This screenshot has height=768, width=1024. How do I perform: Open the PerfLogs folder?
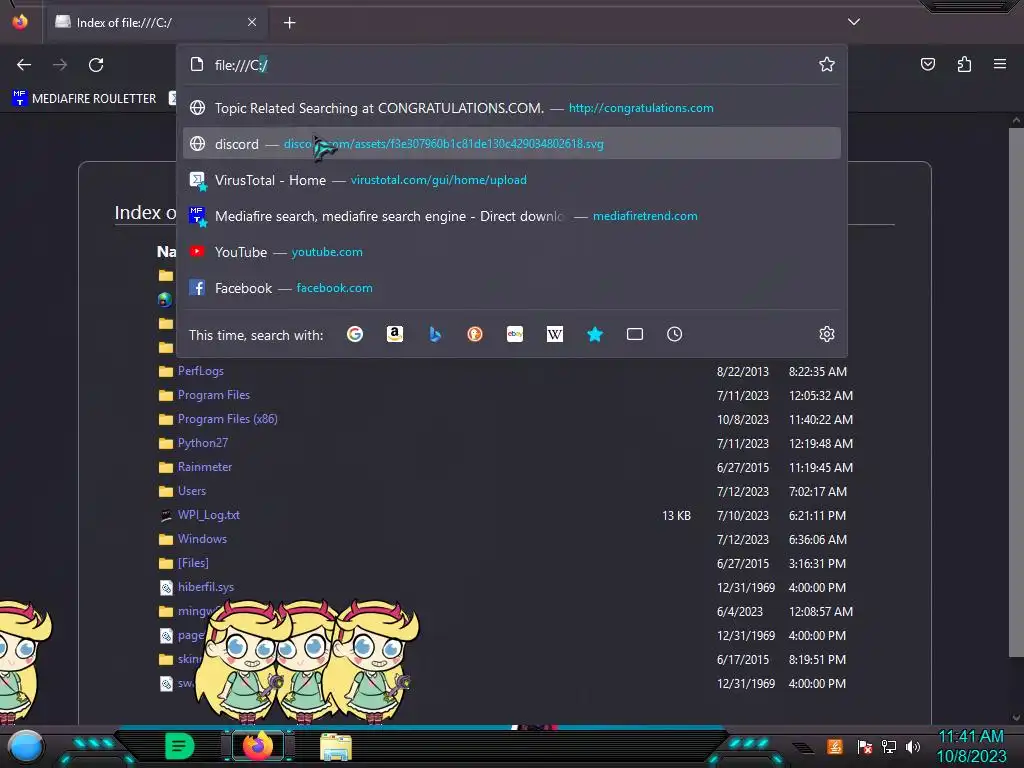point(200,371)
